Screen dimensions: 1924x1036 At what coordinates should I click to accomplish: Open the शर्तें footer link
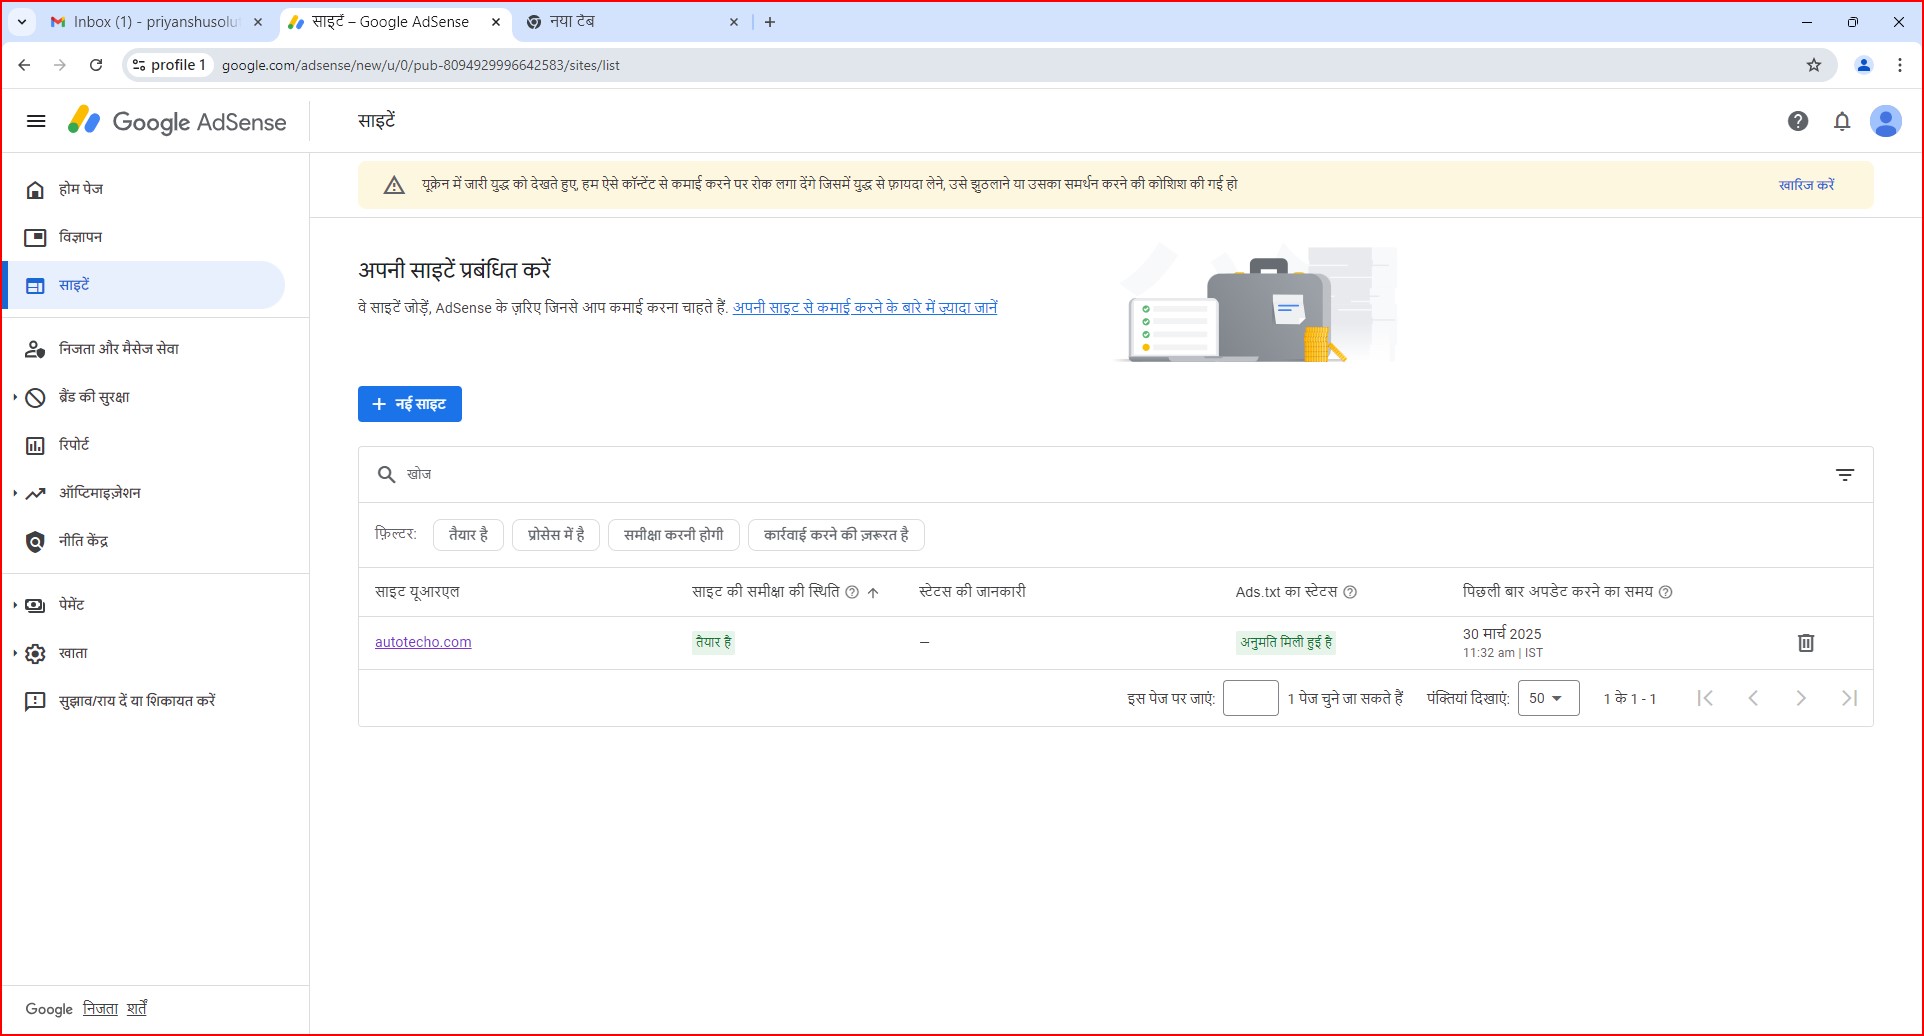(137, 1008)
